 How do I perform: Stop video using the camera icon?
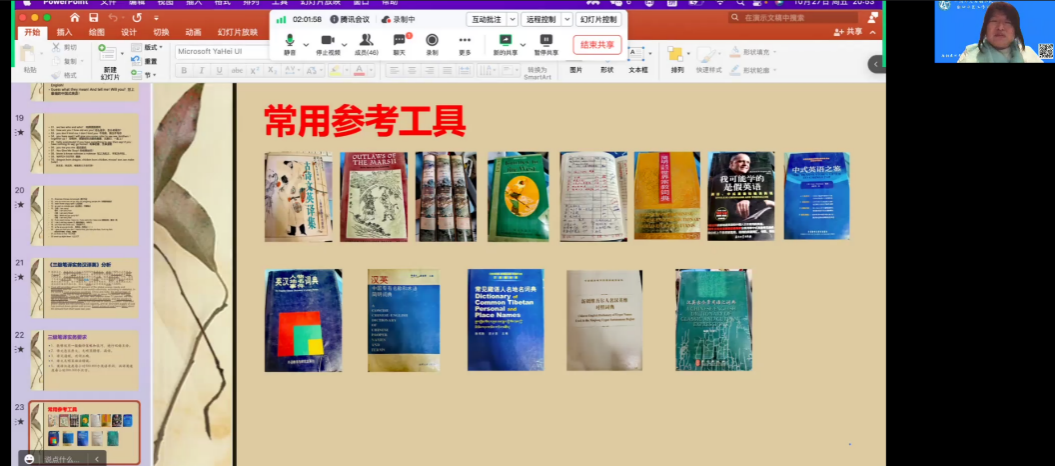[x=327, y=41]
